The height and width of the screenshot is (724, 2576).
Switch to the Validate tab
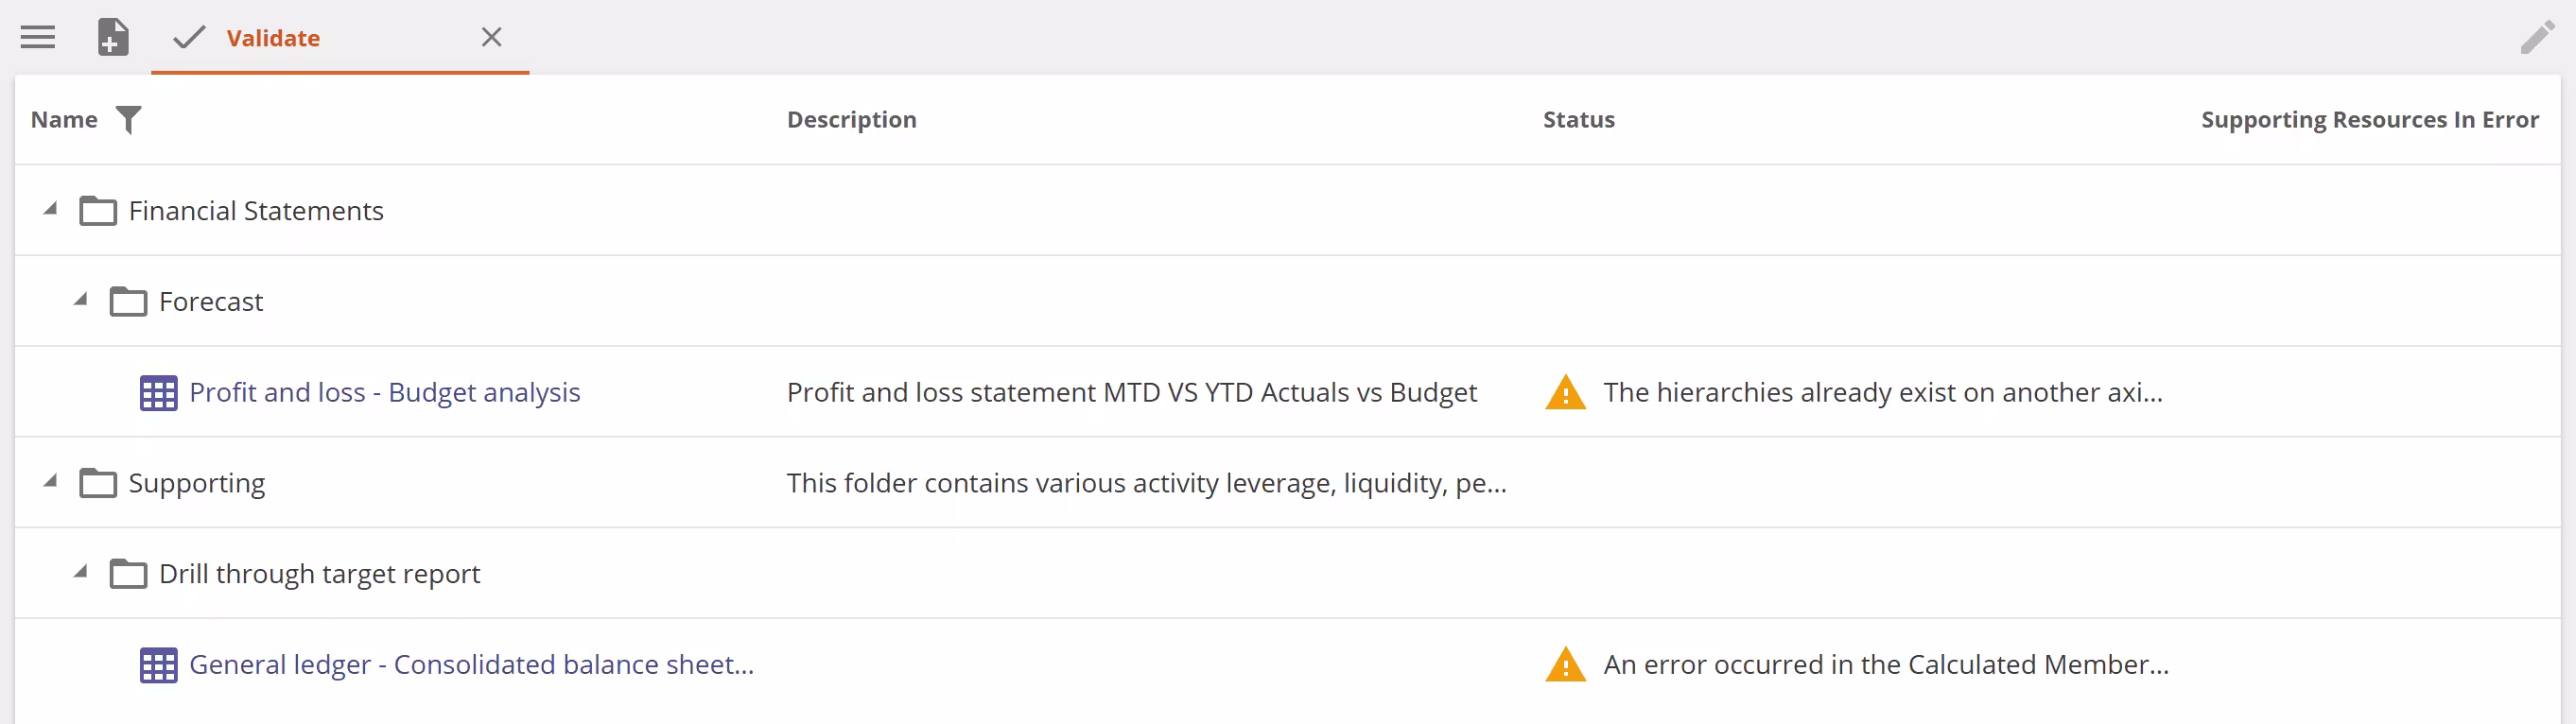tap(274, 38)
